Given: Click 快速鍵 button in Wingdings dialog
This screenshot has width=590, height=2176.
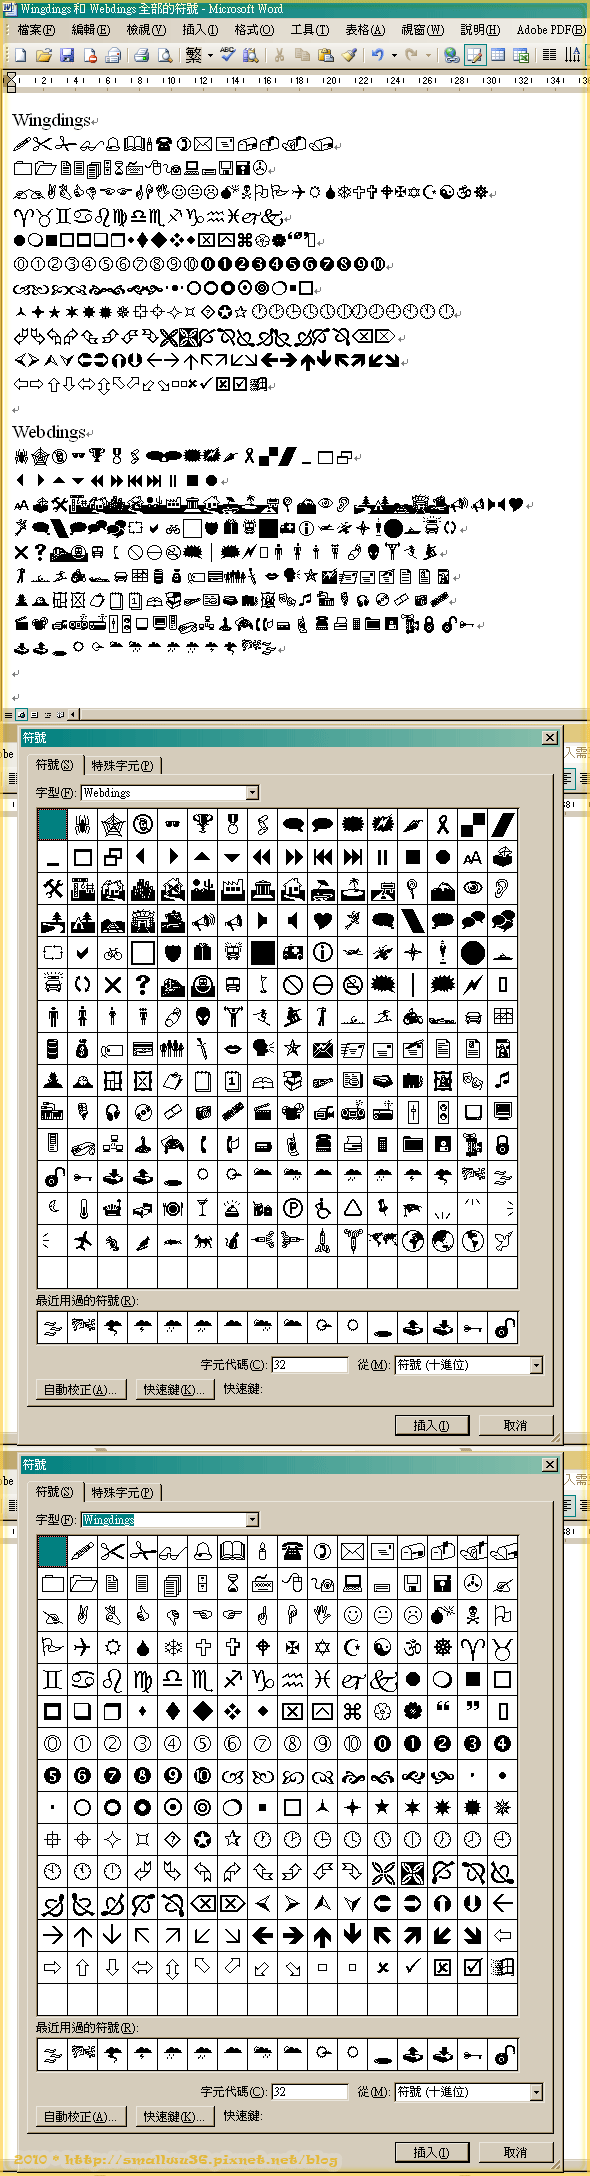Looking at the screenshot, I should pyautogui.click(x=174, y=2116).
